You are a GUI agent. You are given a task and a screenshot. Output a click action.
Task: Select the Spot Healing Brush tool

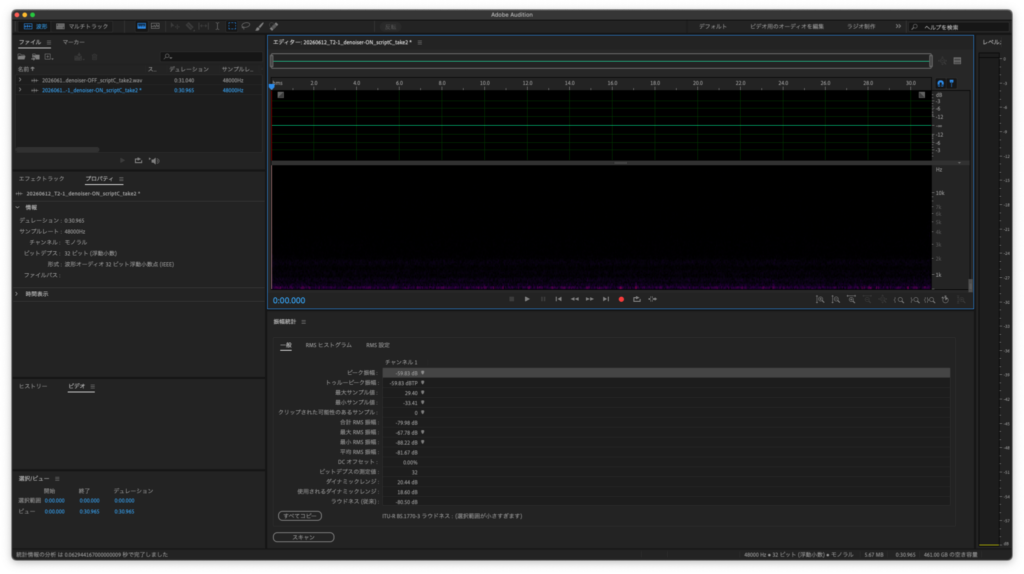click(x=274, y=26)
